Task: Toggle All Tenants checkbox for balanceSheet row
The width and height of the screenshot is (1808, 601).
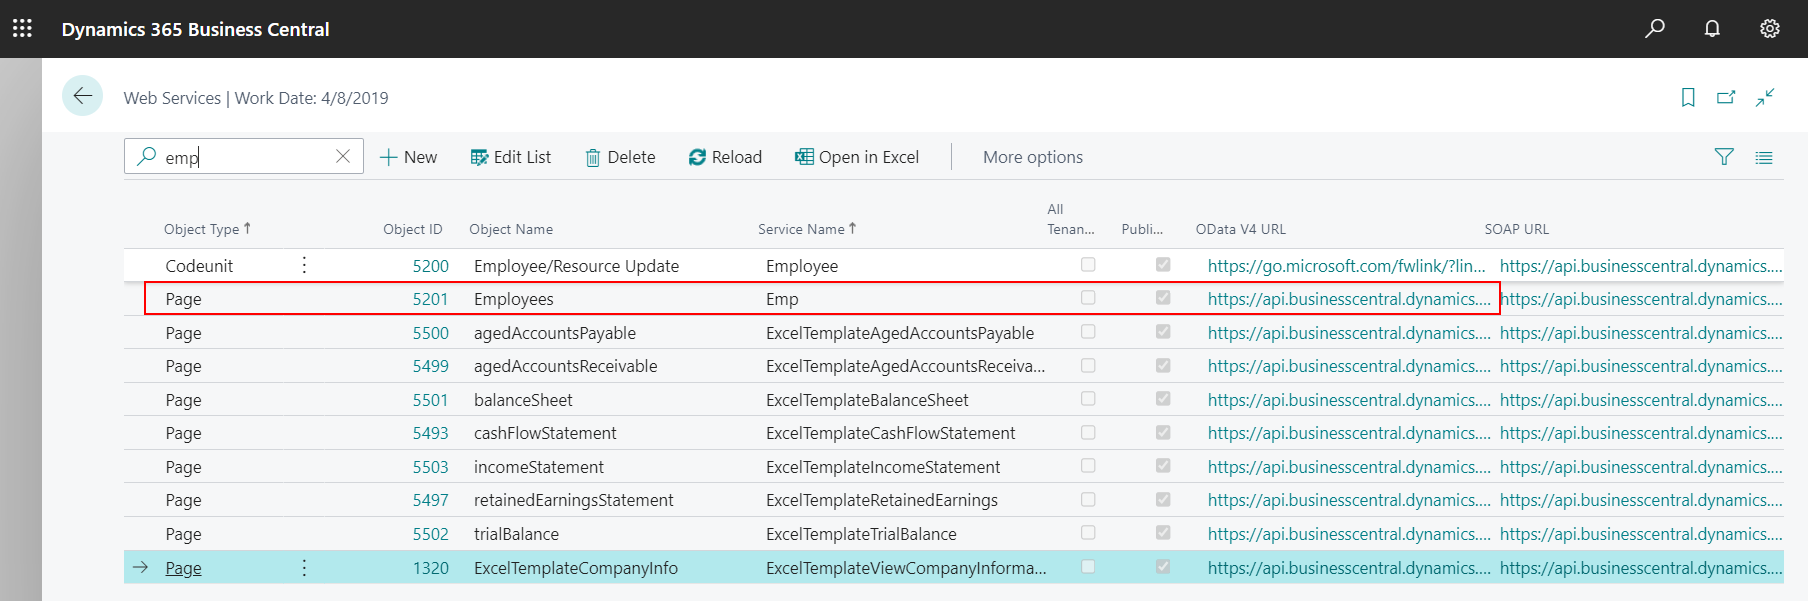Action: [1088, 398]
